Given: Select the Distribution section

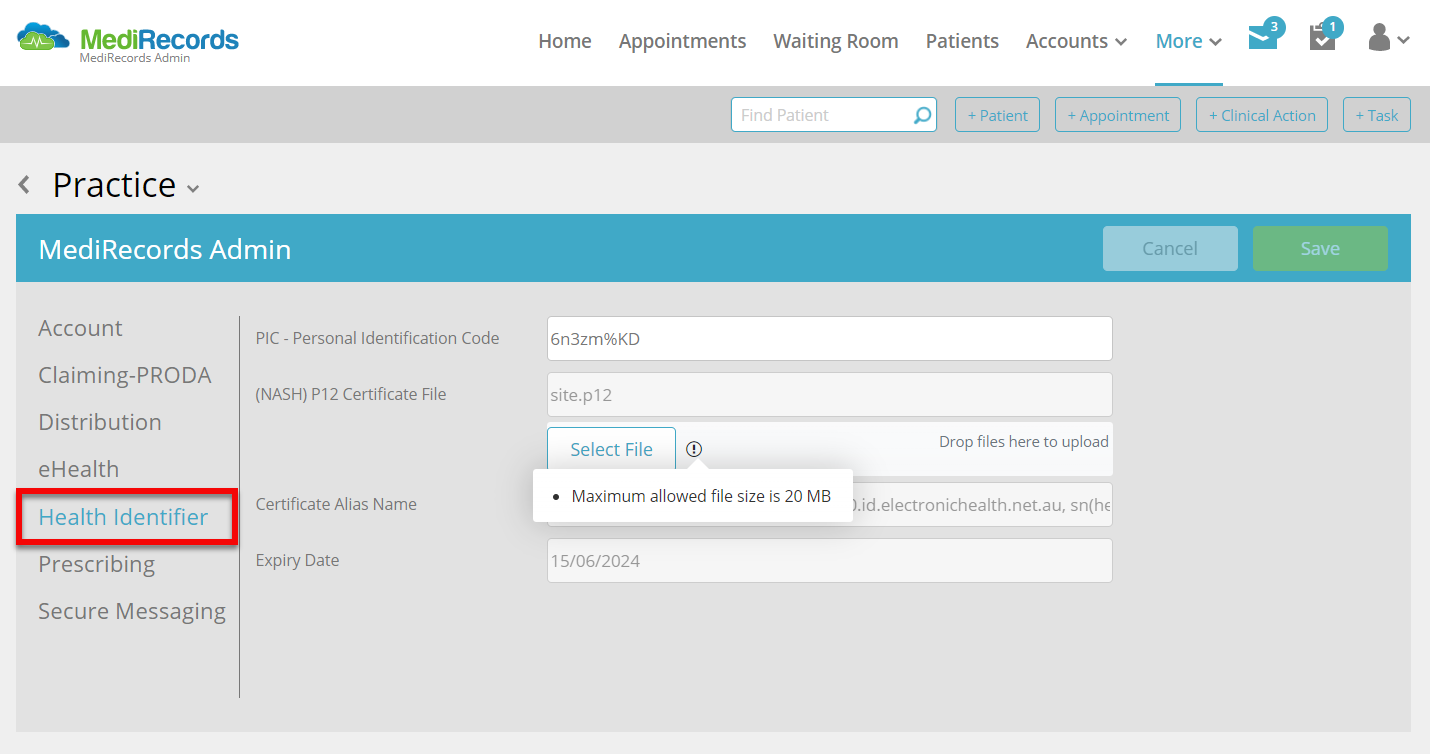Looking at the screenshot, I should click(x=100, y=422).
